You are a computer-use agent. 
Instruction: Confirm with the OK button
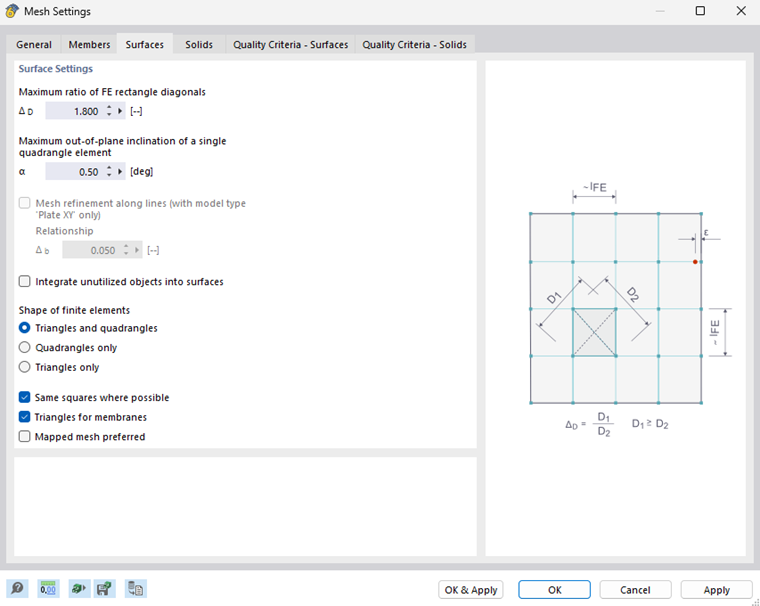[x=554, y=590]
